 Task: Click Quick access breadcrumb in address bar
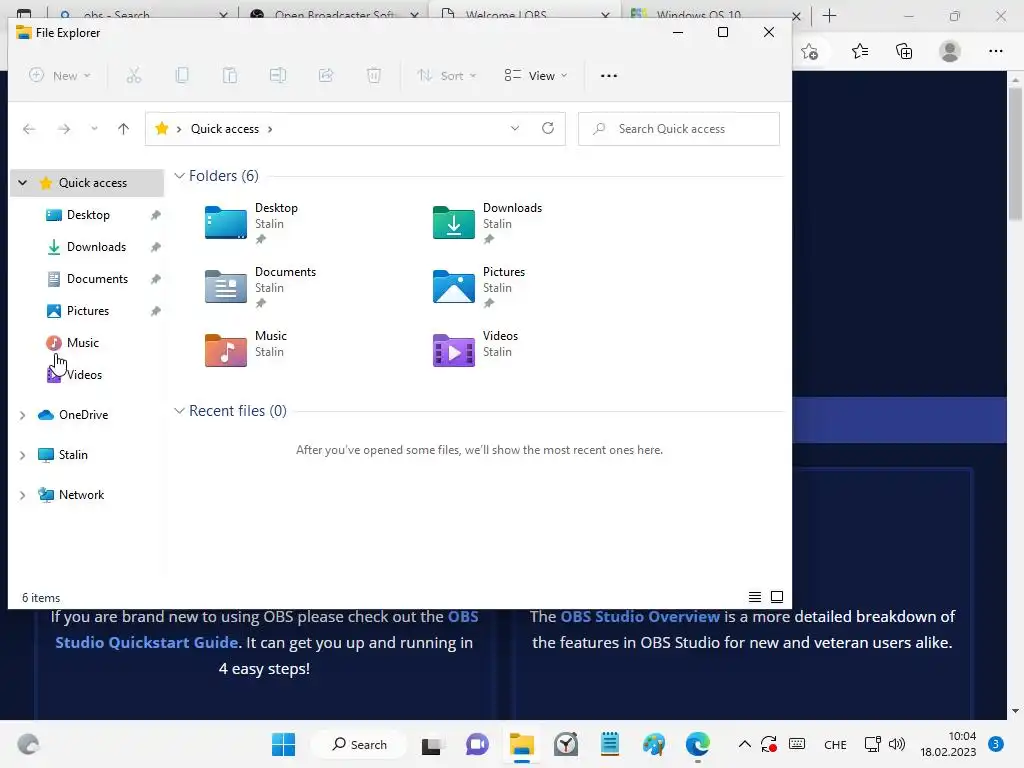(x=225, y=129)
